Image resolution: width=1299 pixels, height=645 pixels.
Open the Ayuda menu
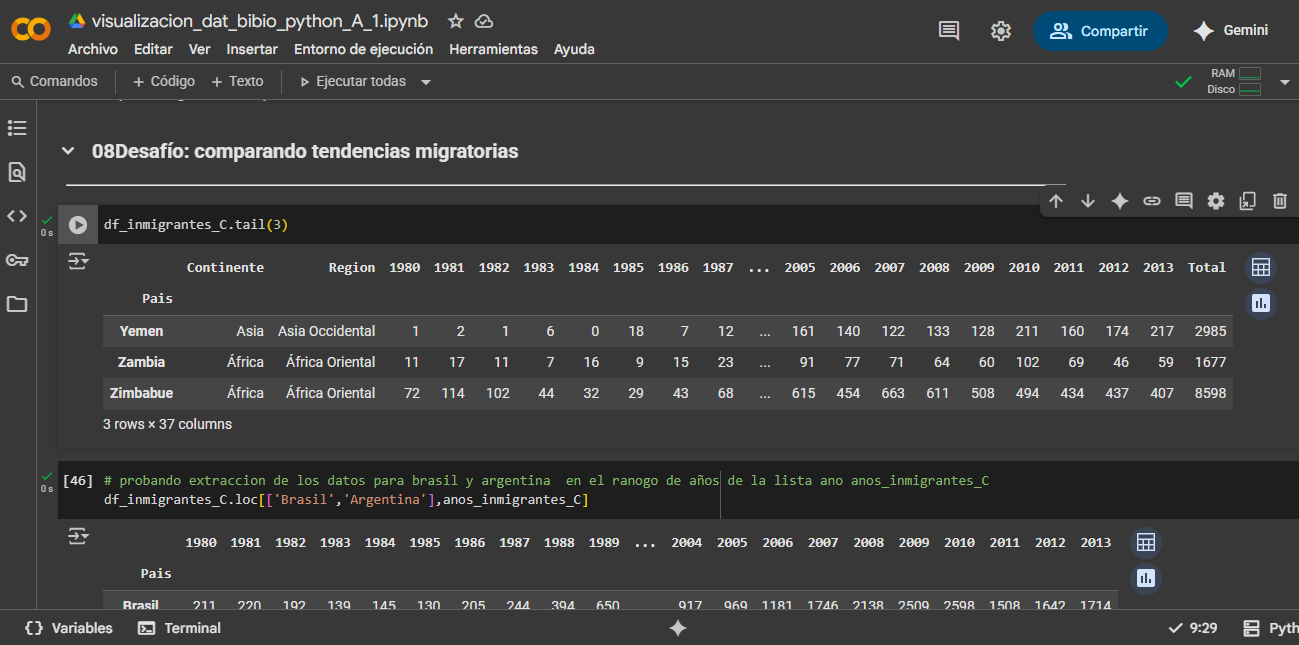tap(574, 49)
